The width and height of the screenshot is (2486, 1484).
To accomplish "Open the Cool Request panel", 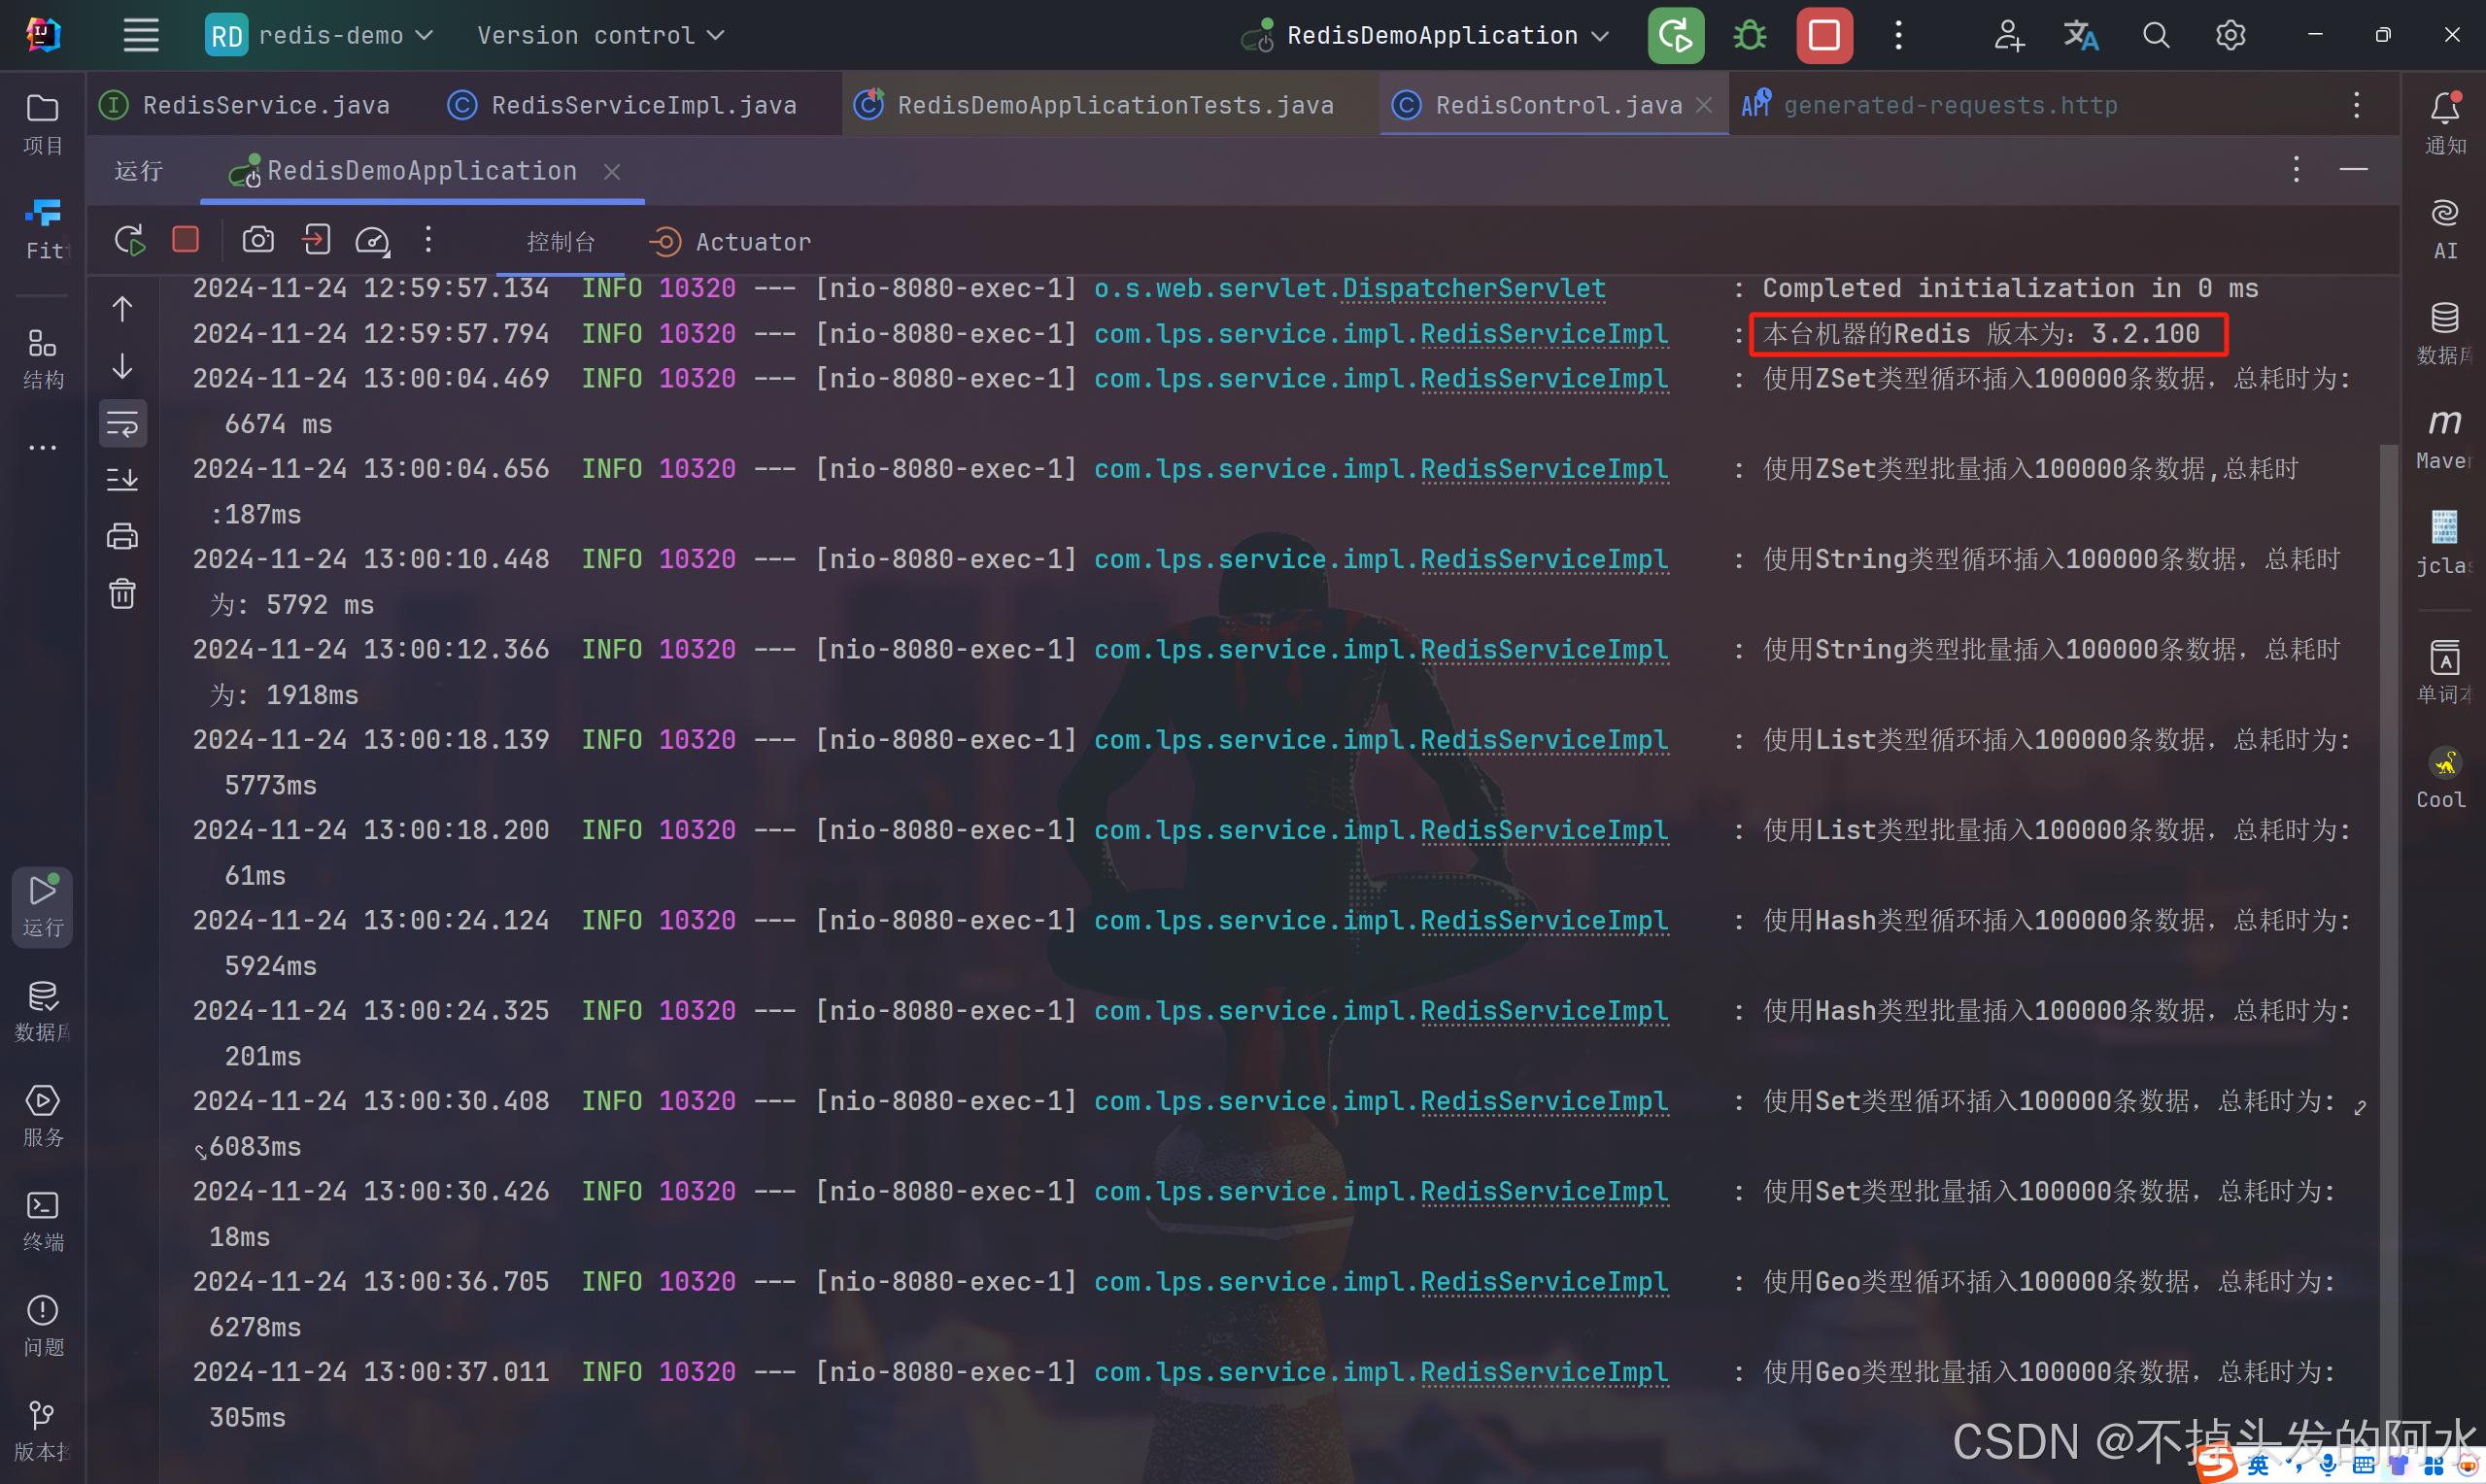I will 2444,778.
